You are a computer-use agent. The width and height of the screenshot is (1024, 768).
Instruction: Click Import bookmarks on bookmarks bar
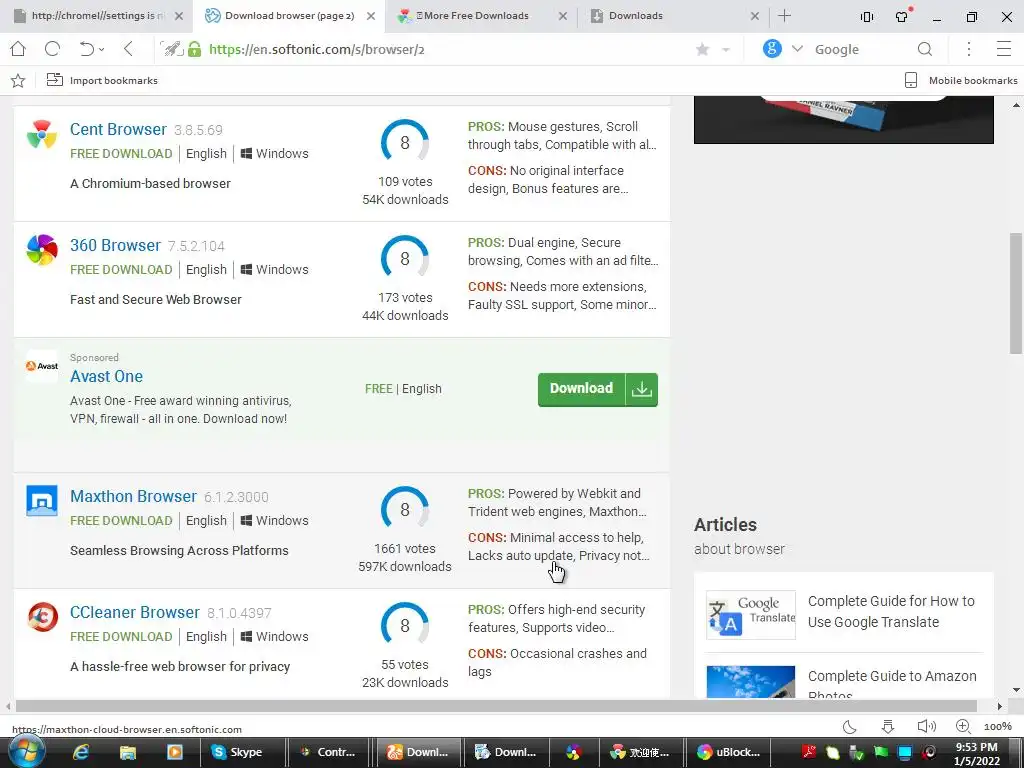coord(102,80)
